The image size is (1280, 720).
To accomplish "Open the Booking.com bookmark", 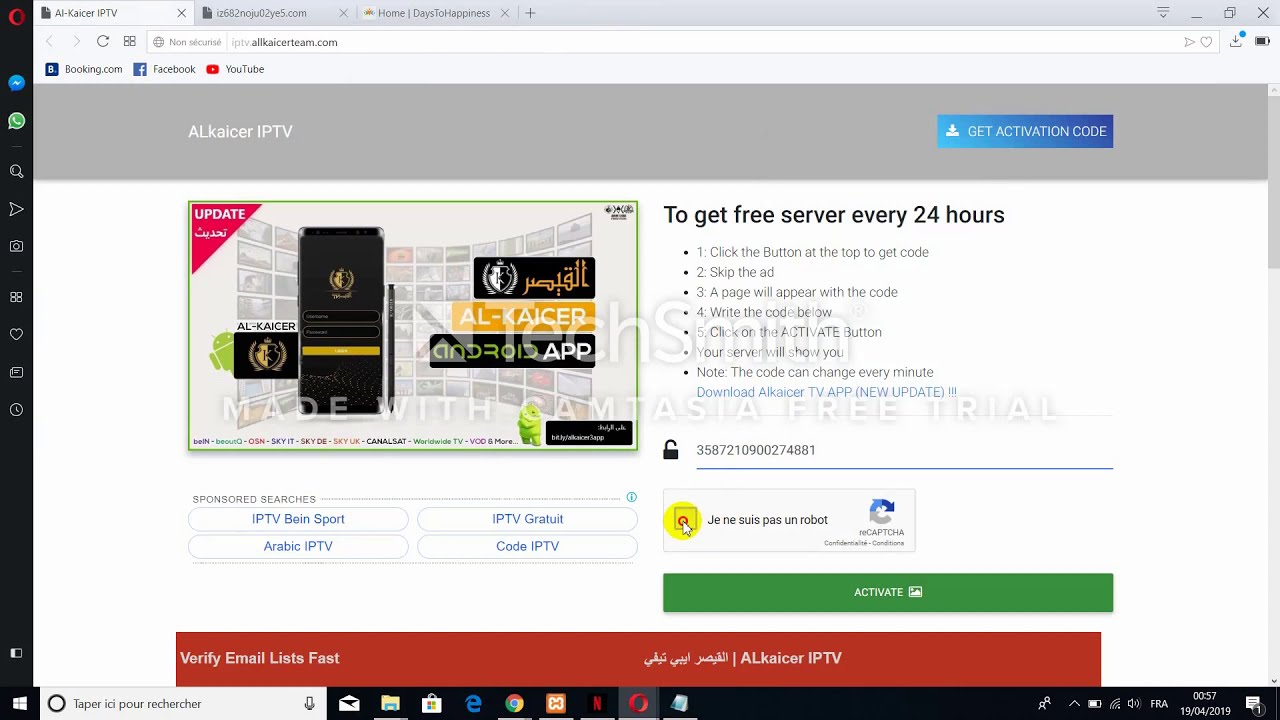I will (x=84, y=69).
